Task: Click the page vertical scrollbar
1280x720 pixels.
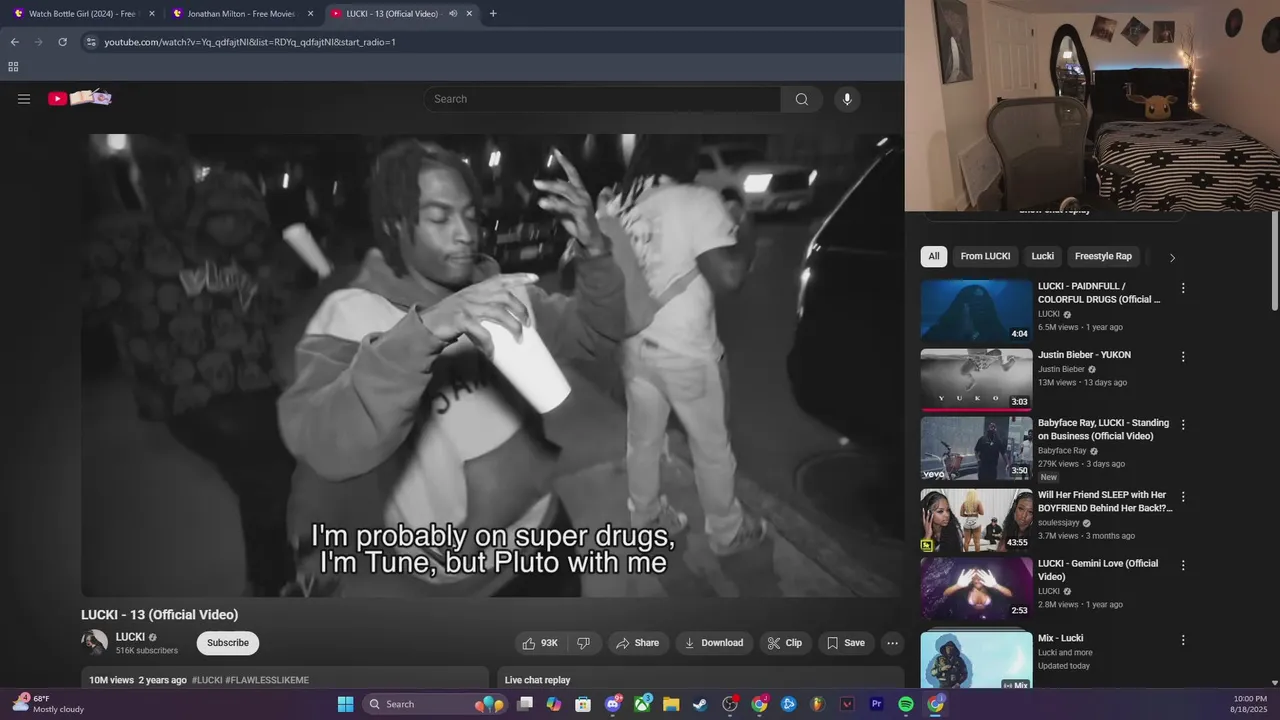Action: click(x=1274, y=262)
